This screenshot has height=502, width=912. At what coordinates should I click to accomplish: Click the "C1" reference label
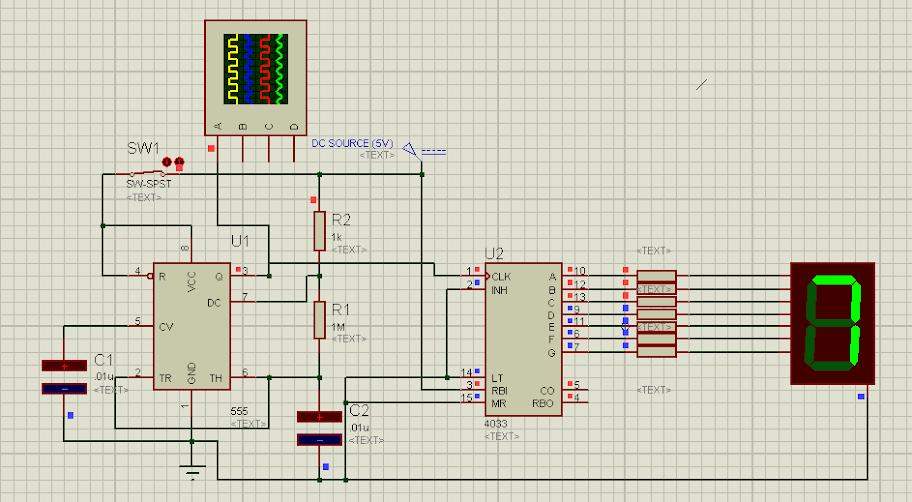coord(104,360)
